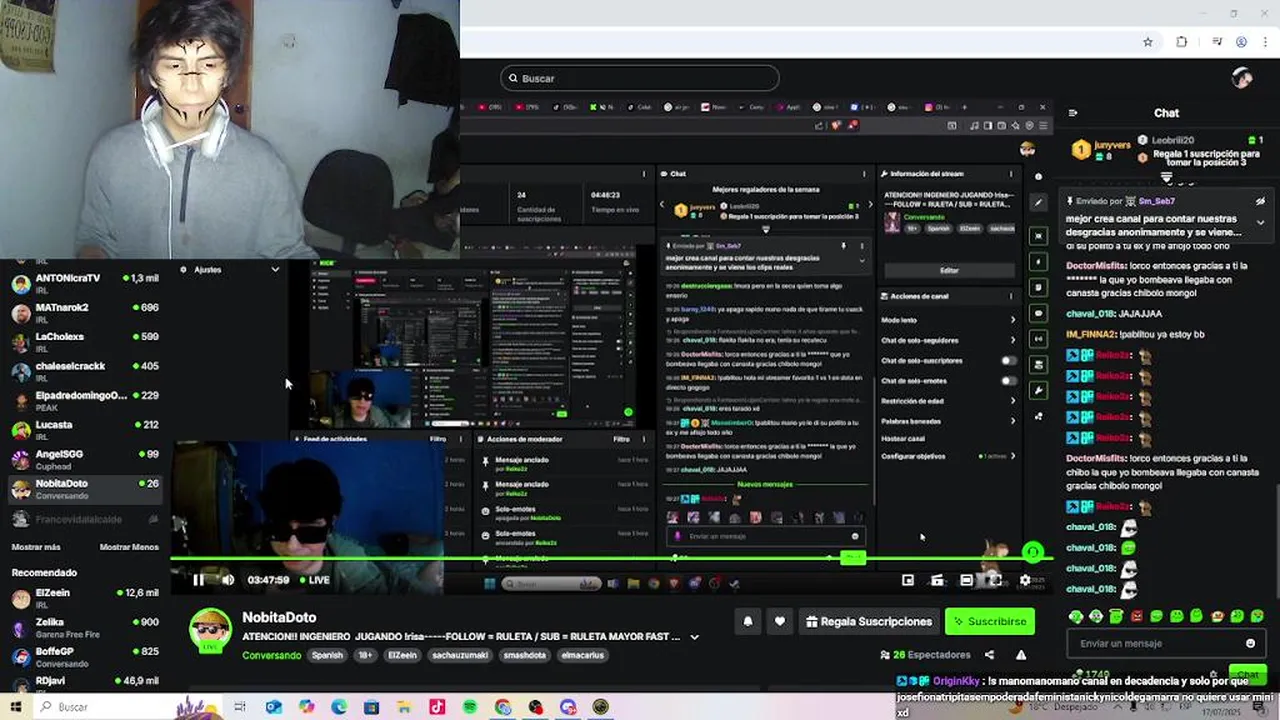Select the smashdota stream tag

(x=524, y=656)
